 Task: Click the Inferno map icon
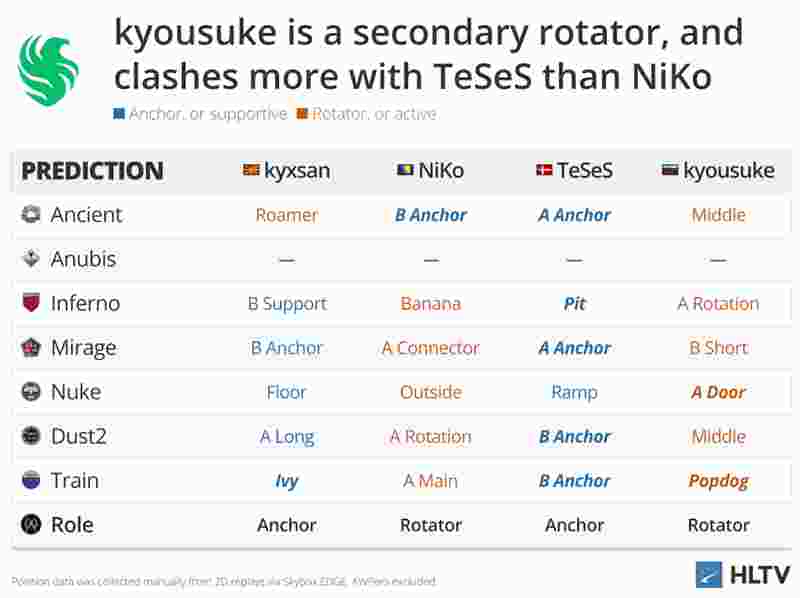point(31,303)
